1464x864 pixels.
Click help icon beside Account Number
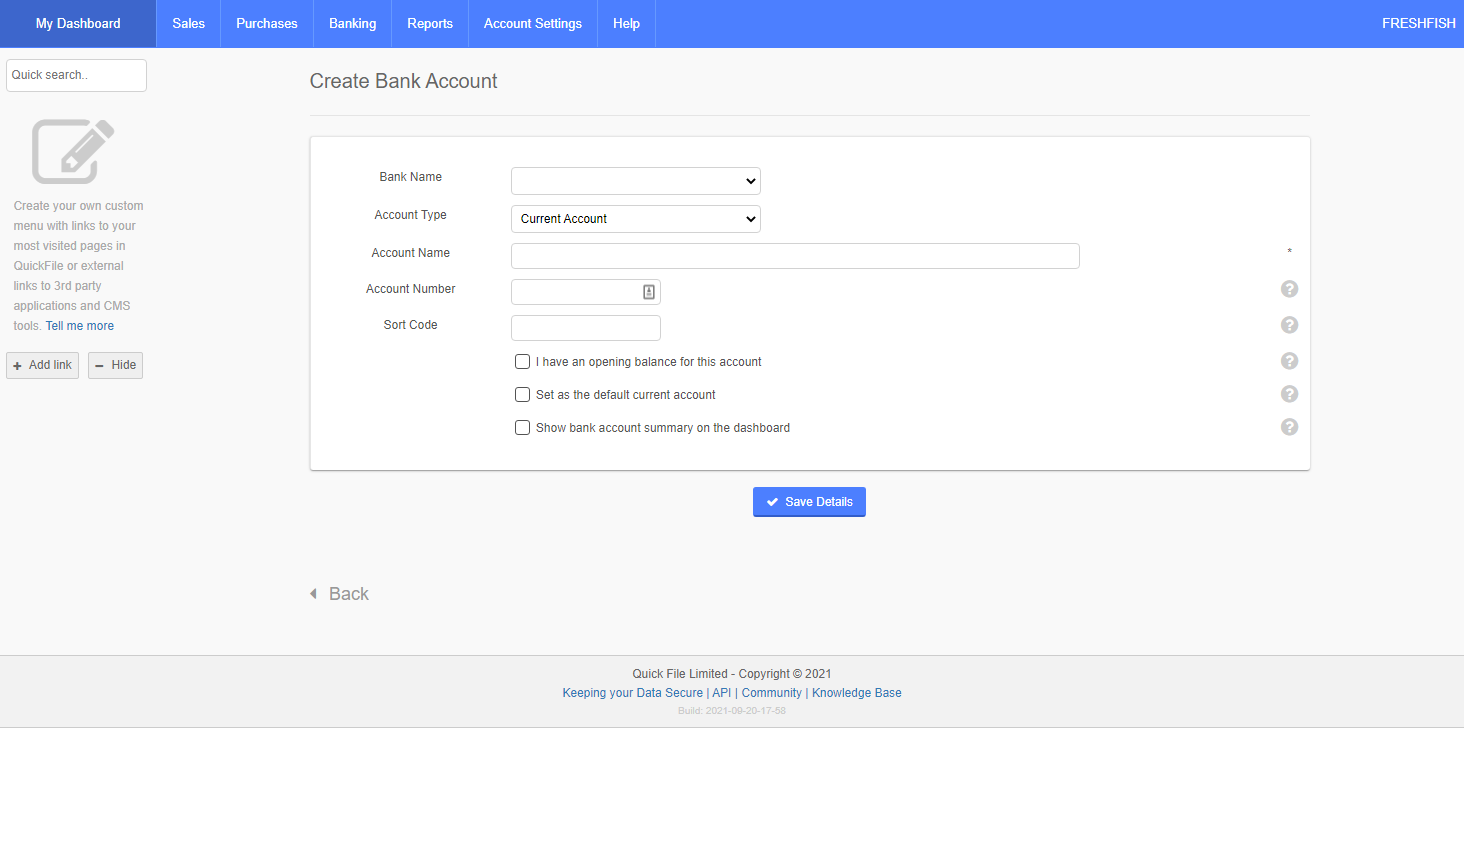[1289, 289]
